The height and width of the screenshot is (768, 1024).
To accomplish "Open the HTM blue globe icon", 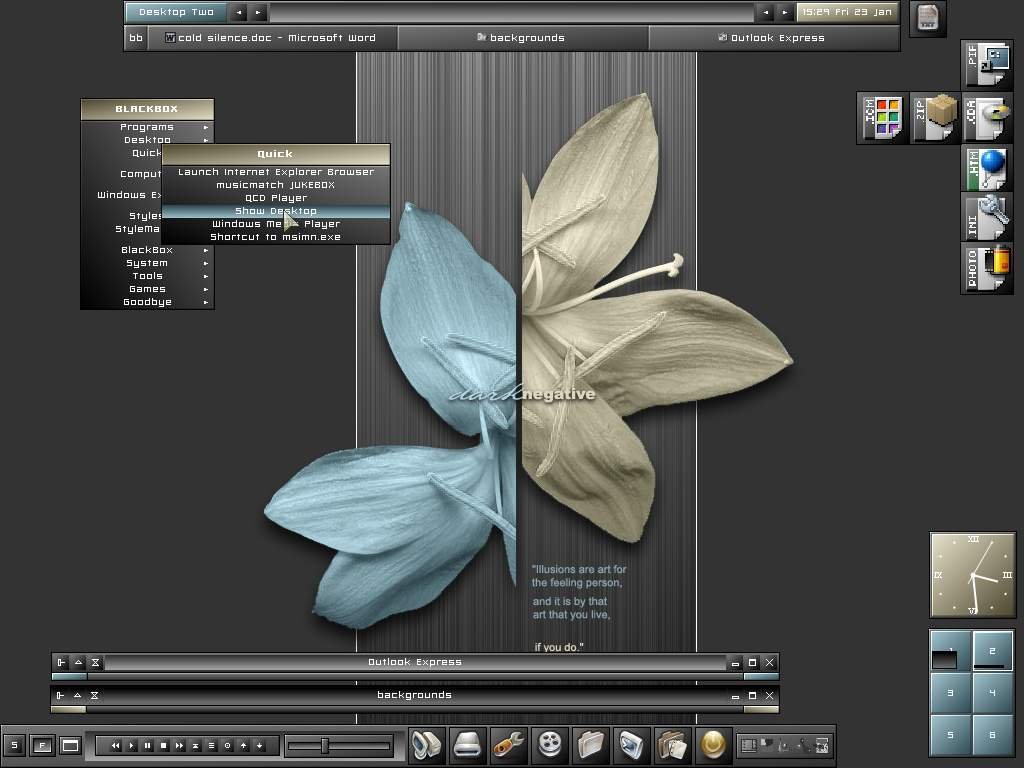I will (x=988, y=168).
